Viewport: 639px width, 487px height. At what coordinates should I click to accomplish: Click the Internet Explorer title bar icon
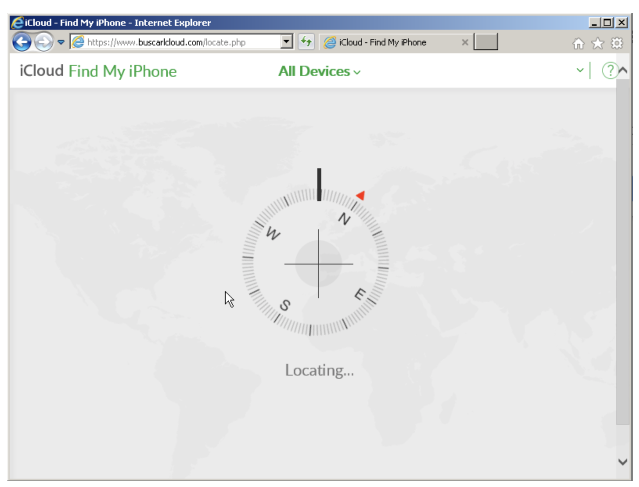pos(17,22)
